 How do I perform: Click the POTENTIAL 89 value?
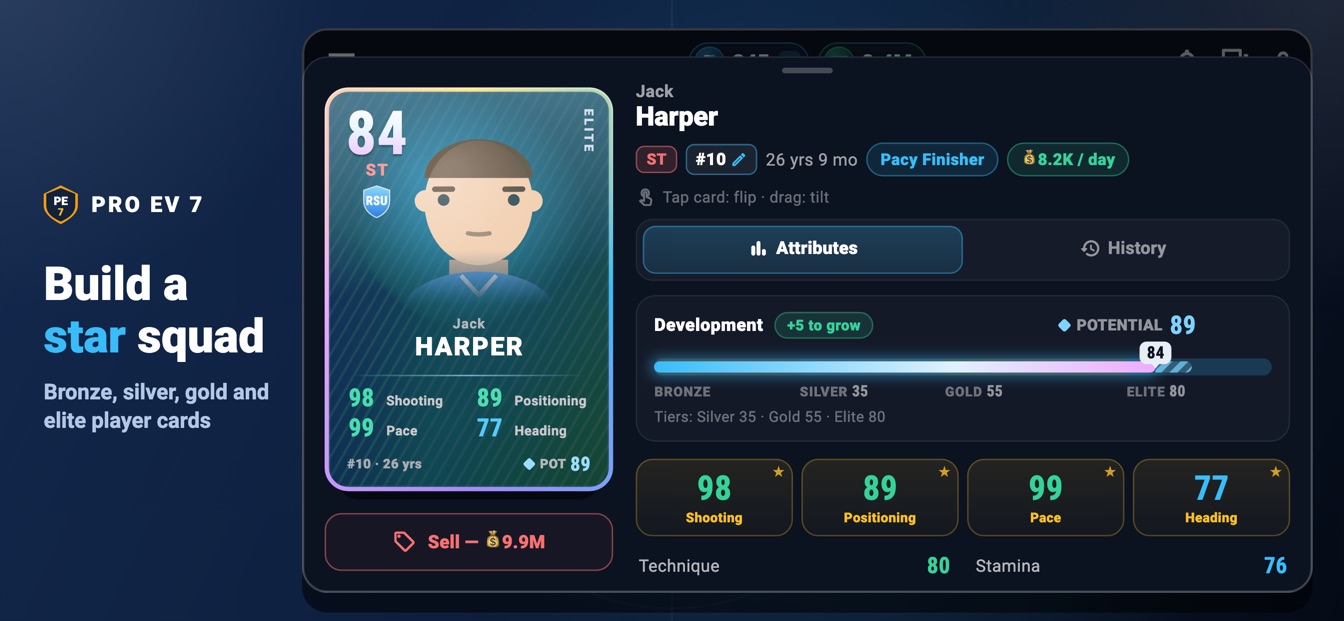point(1182,325)
